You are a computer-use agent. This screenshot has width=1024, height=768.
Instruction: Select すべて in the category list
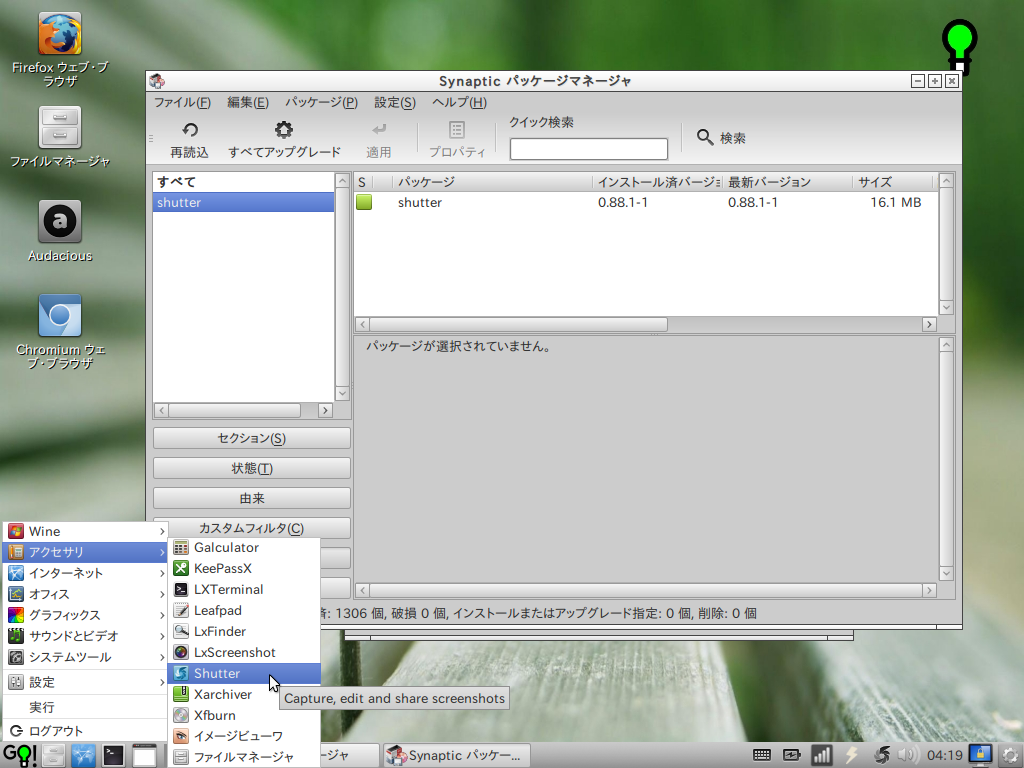243,182
